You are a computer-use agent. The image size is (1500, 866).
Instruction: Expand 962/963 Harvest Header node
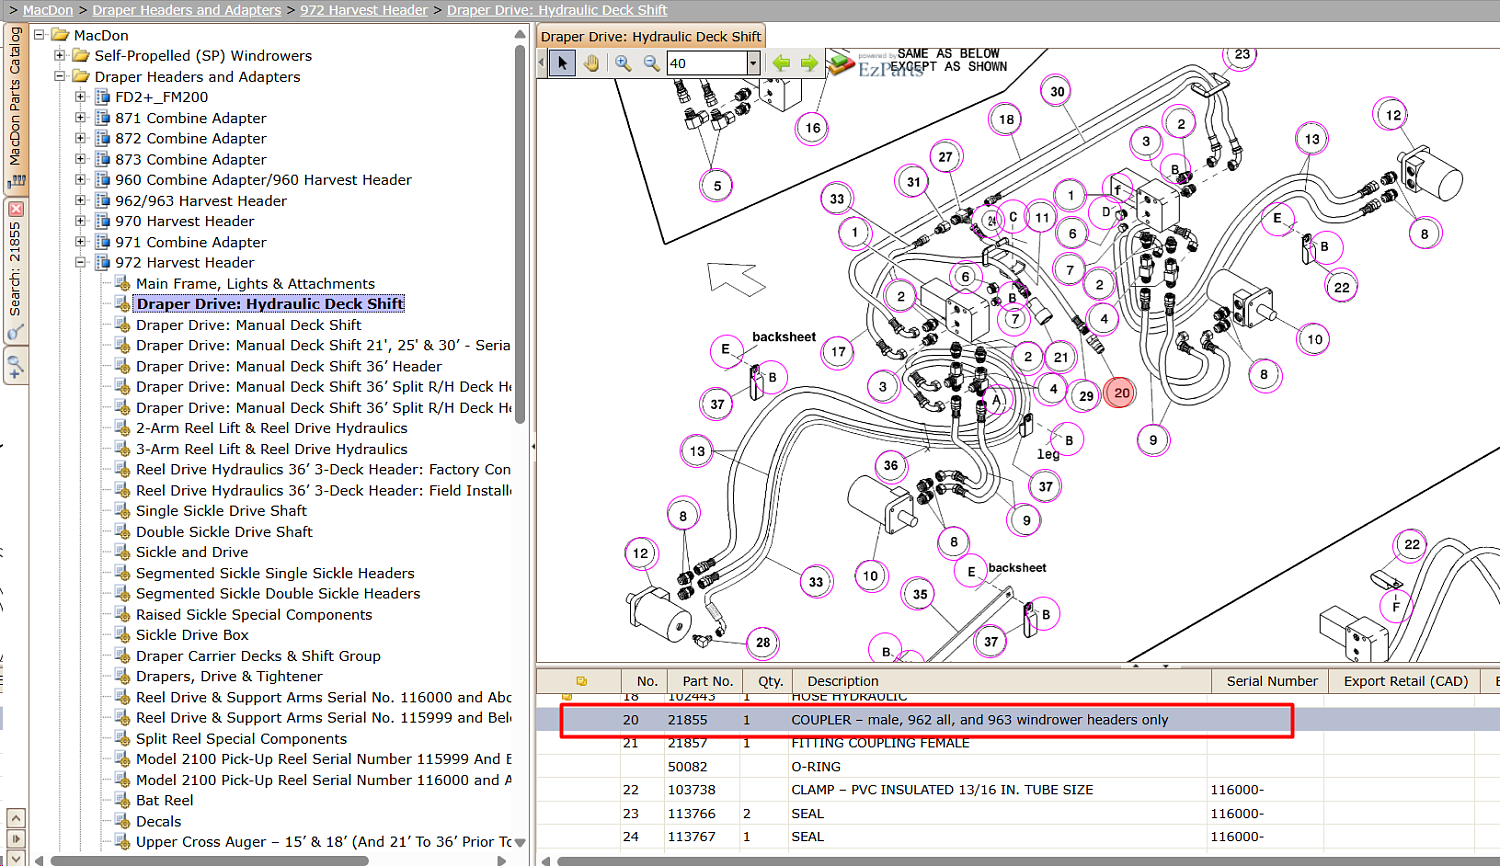81,201
